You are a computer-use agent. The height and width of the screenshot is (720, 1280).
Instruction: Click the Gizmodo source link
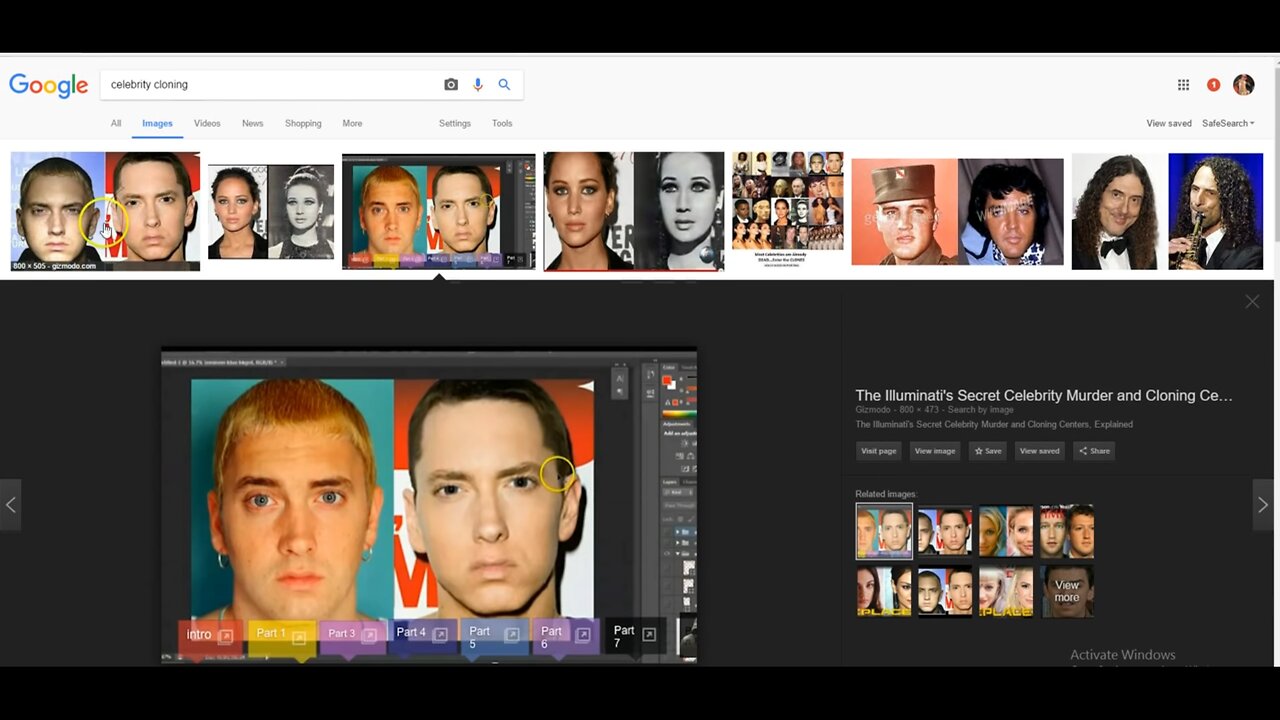click(x=872, y=409)
